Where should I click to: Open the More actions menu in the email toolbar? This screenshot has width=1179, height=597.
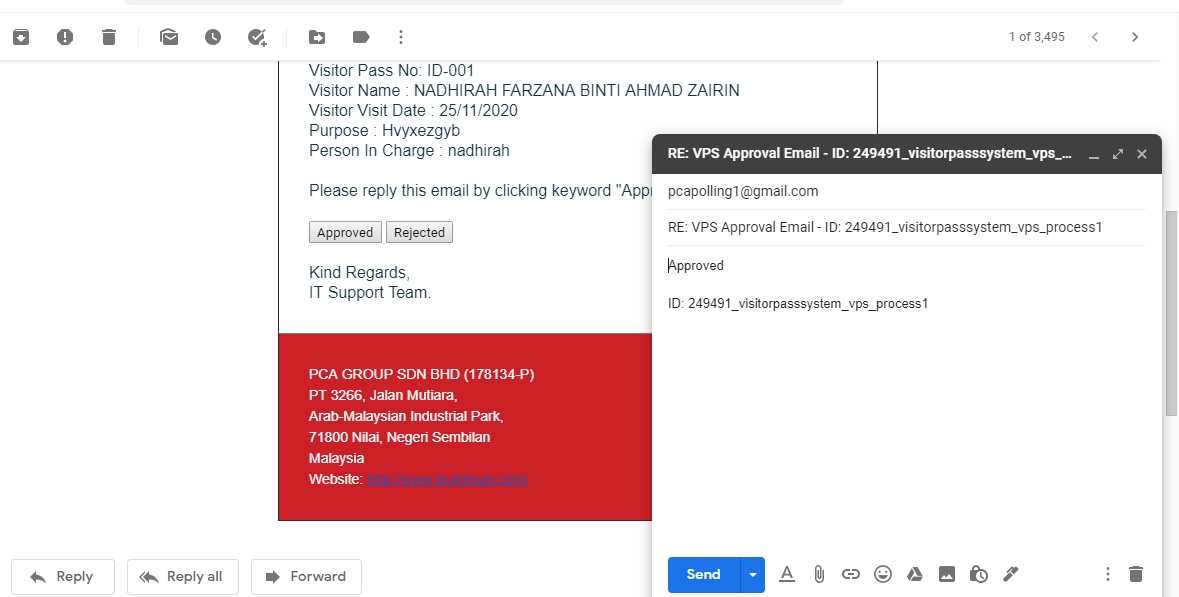coord(401,37)
